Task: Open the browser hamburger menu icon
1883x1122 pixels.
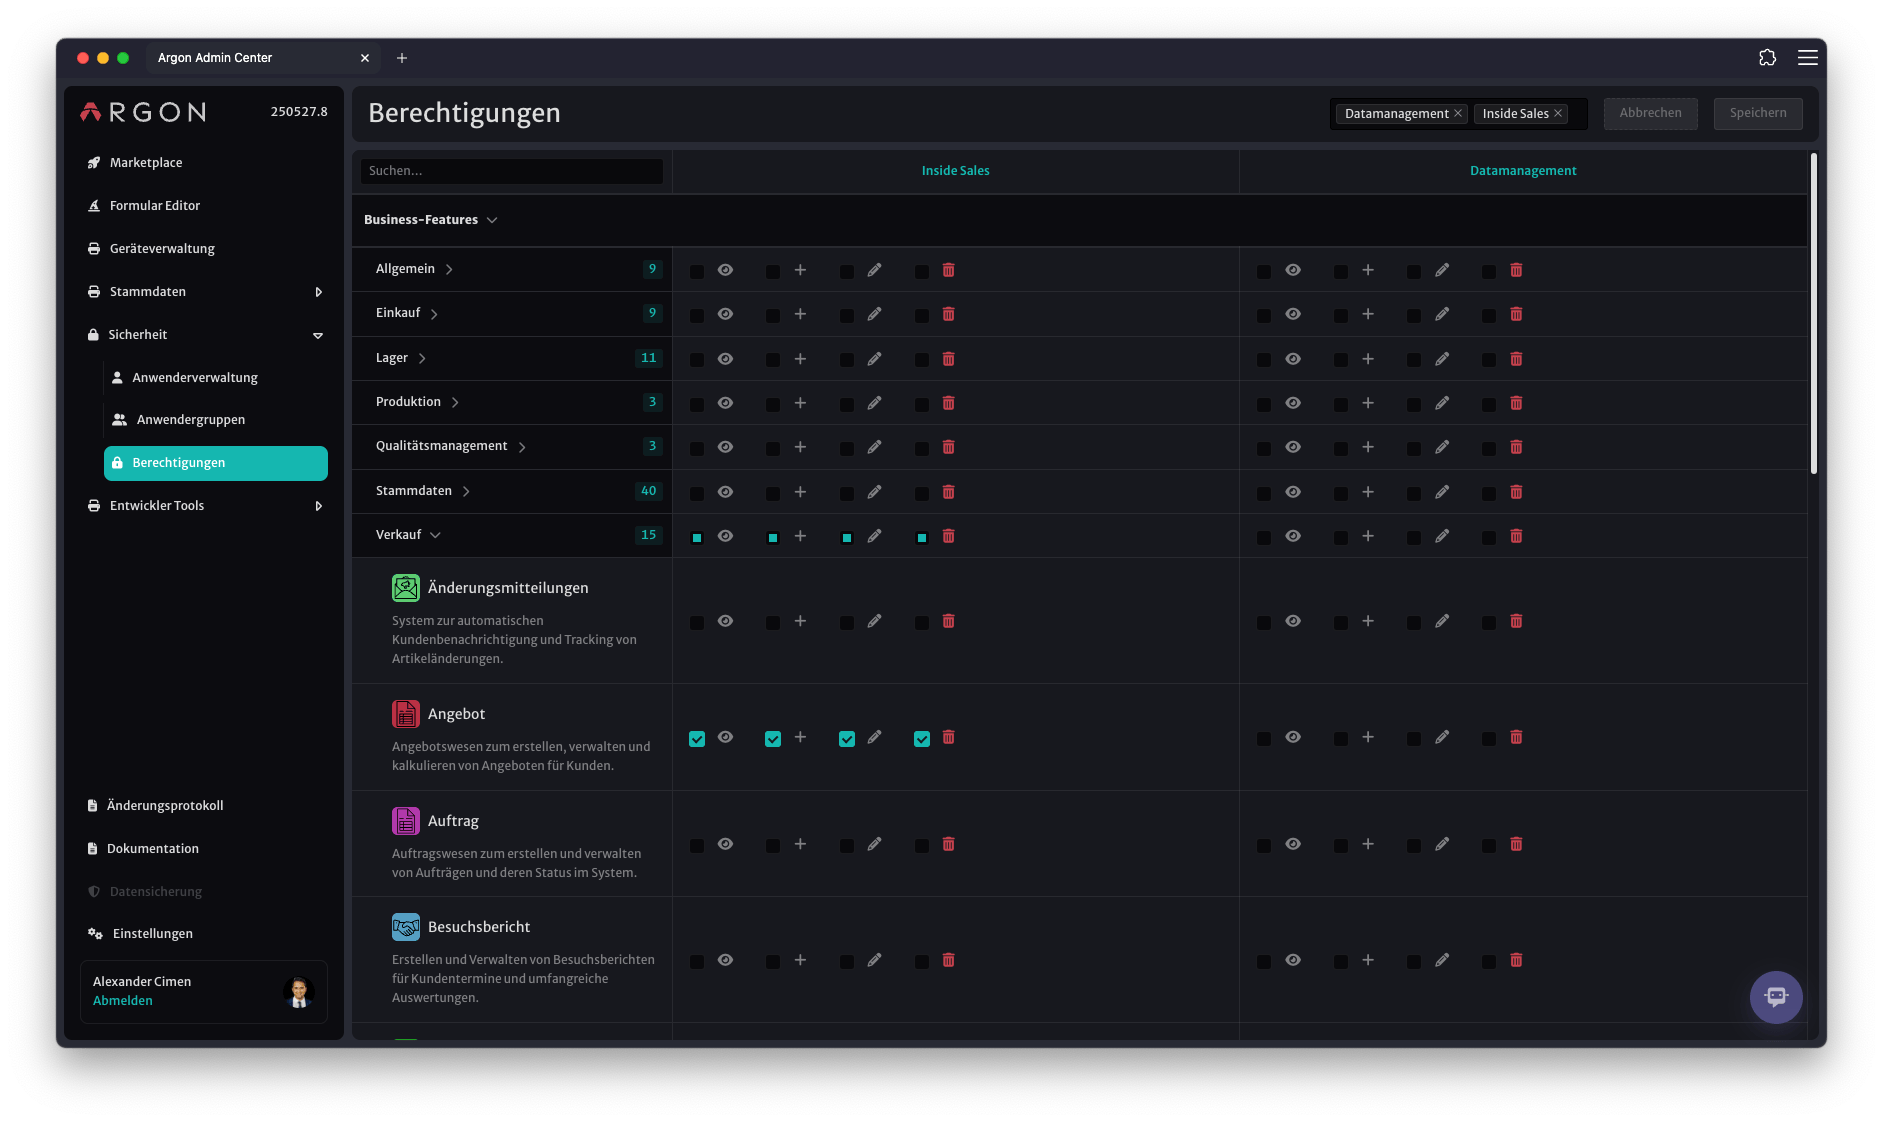Action: [x=1807, y=58]
